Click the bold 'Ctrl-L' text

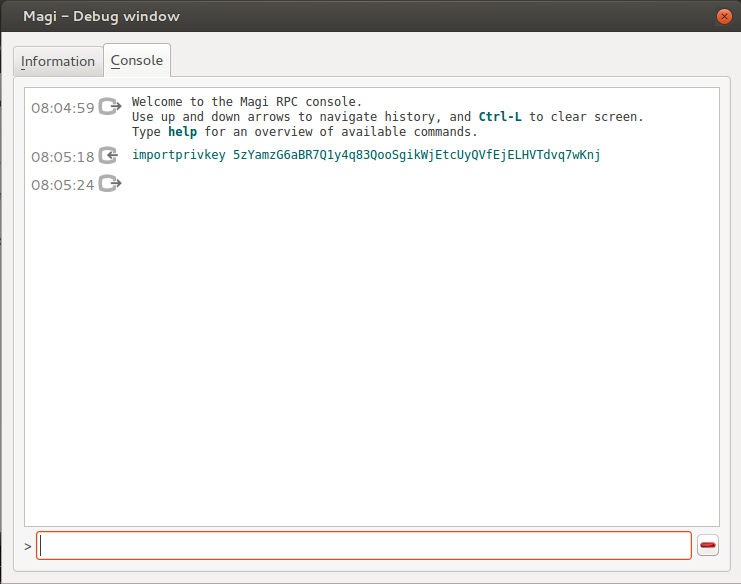[500, 117]
